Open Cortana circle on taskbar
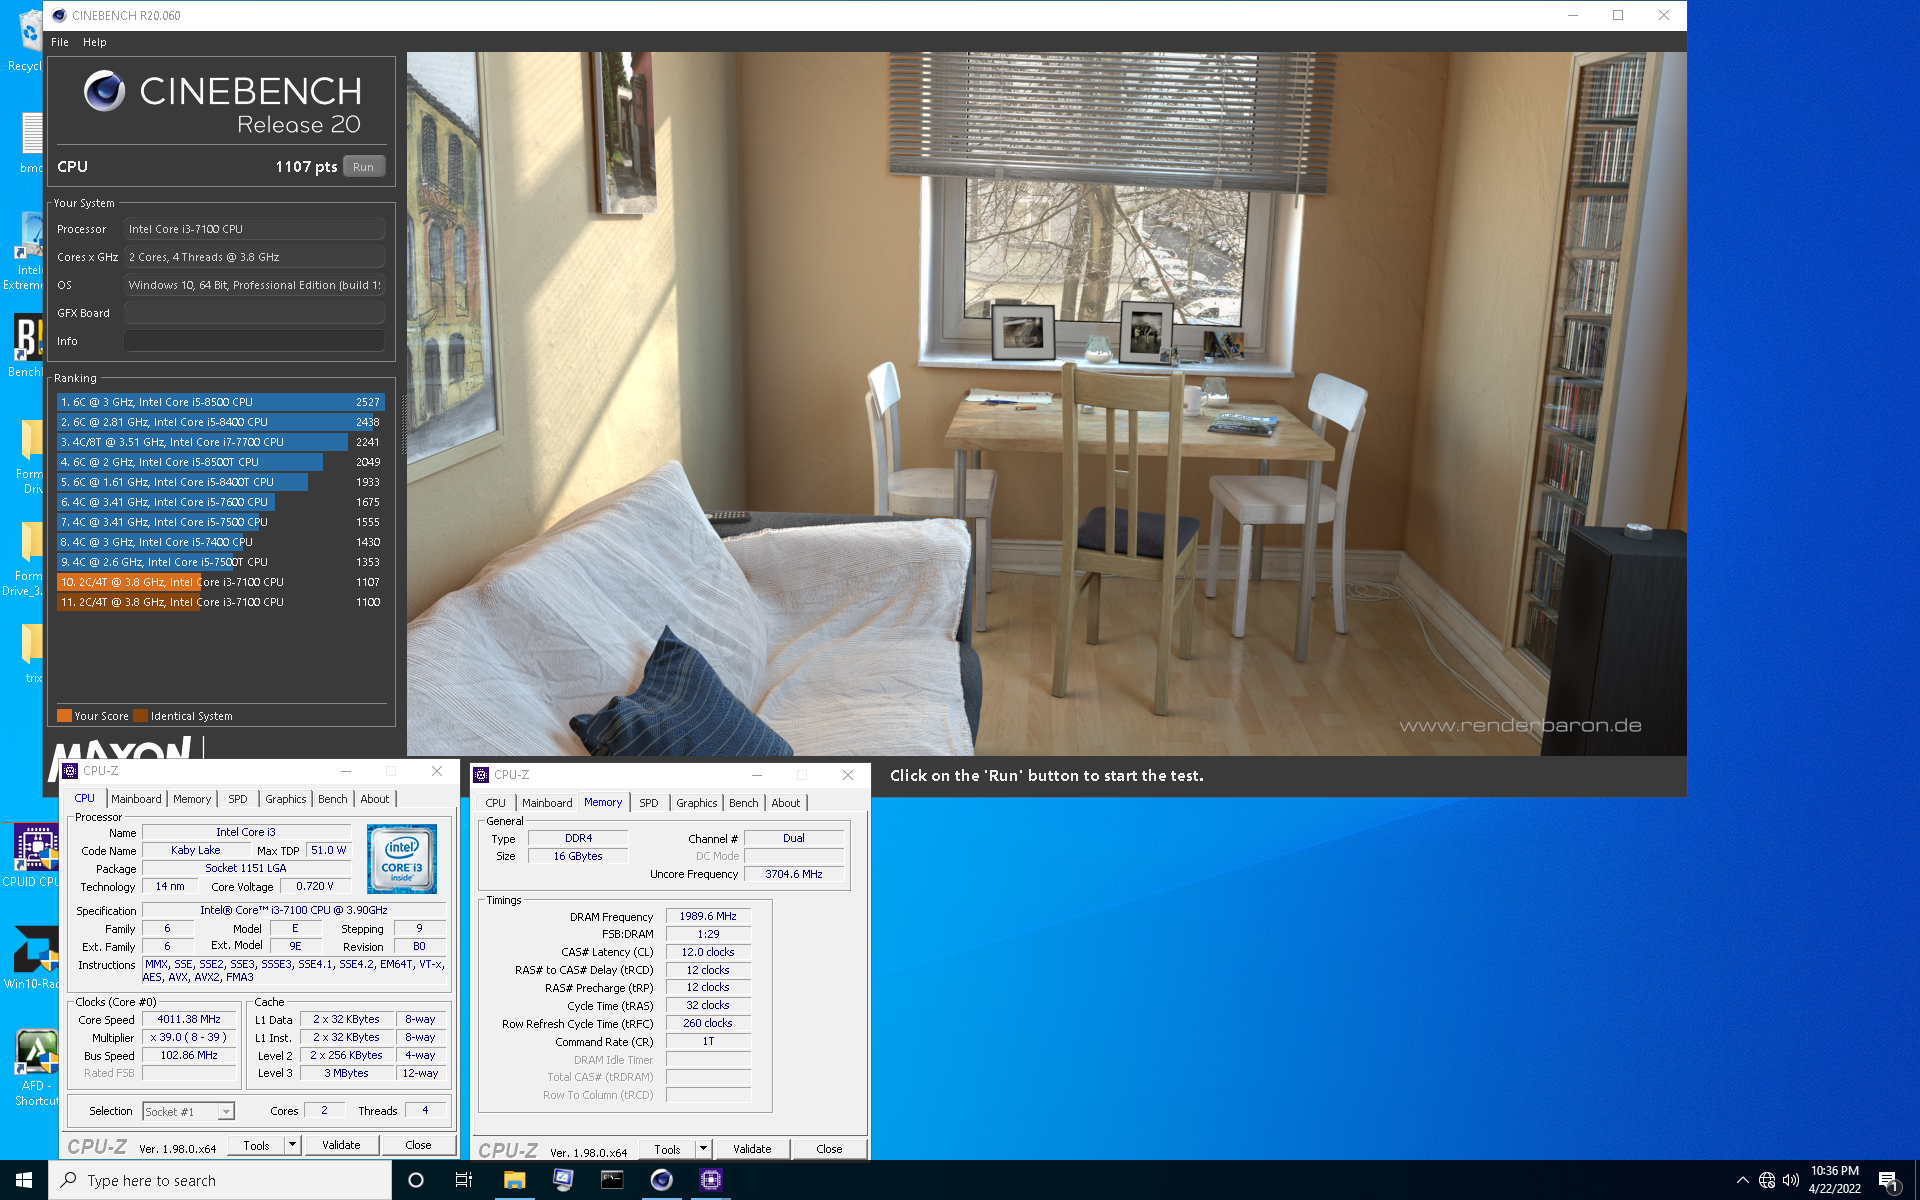The width and height of the screenshot is (1920, 1200). click(416, 1180)
